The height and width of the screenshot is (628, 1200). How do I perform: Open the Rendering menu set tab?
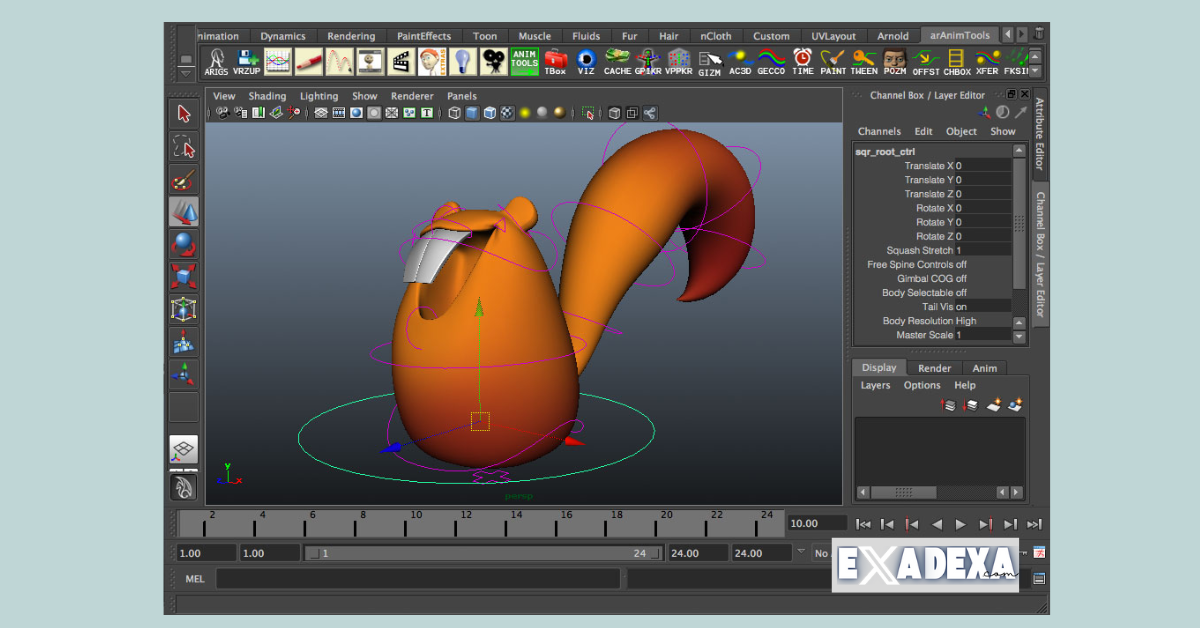pyautogui.click(x=352, y=35)
